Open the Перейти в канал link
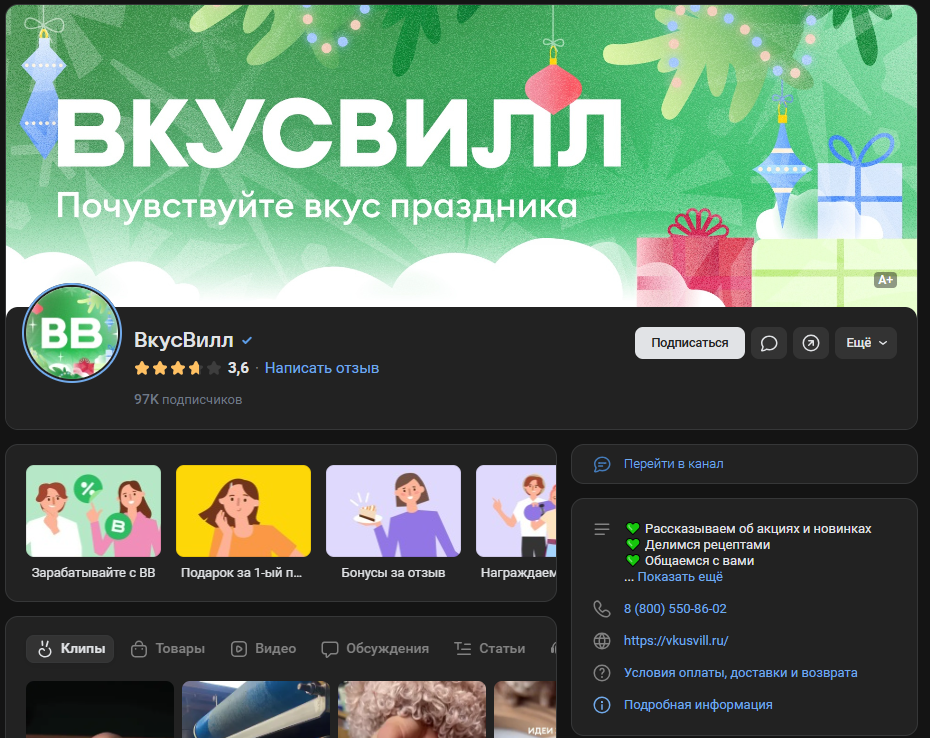Screen dimensions: 930x738 (x=673, y=464)
